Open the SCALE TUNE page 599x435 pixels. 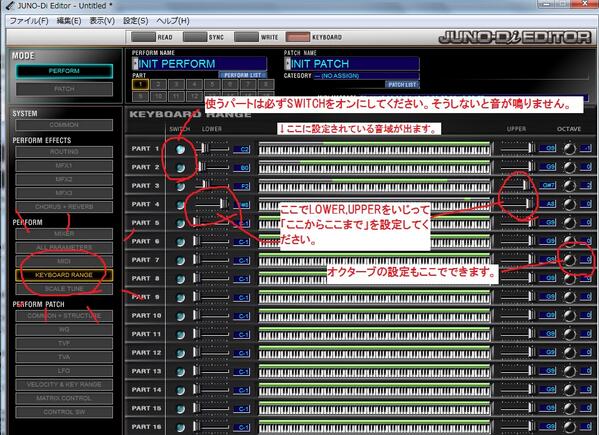click(64, 289)
